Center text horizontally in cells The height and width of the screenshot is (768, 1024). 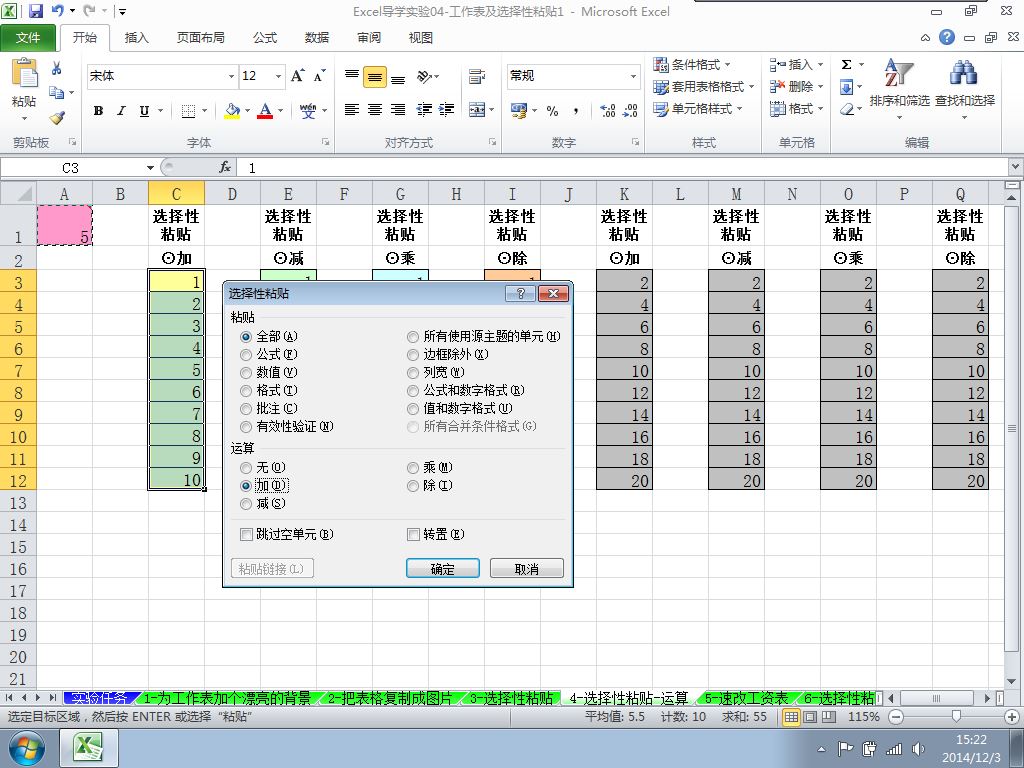(375, 110)
